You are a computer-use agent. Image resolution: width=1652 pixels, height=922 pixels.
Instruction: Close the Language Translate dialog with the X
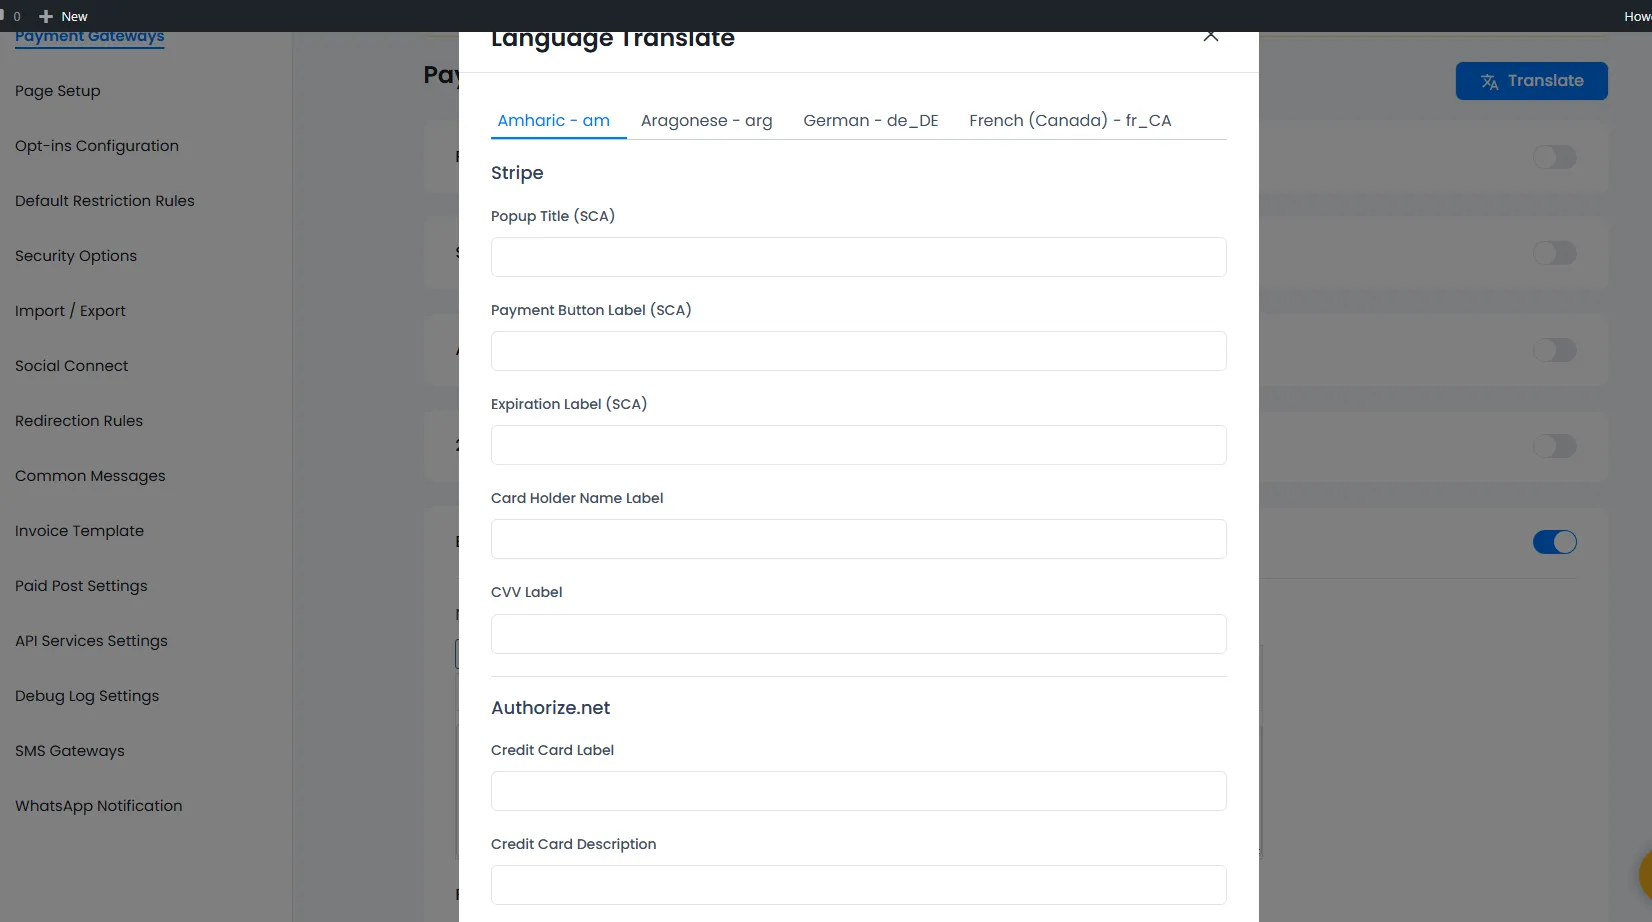click(x=1210, y=35)
